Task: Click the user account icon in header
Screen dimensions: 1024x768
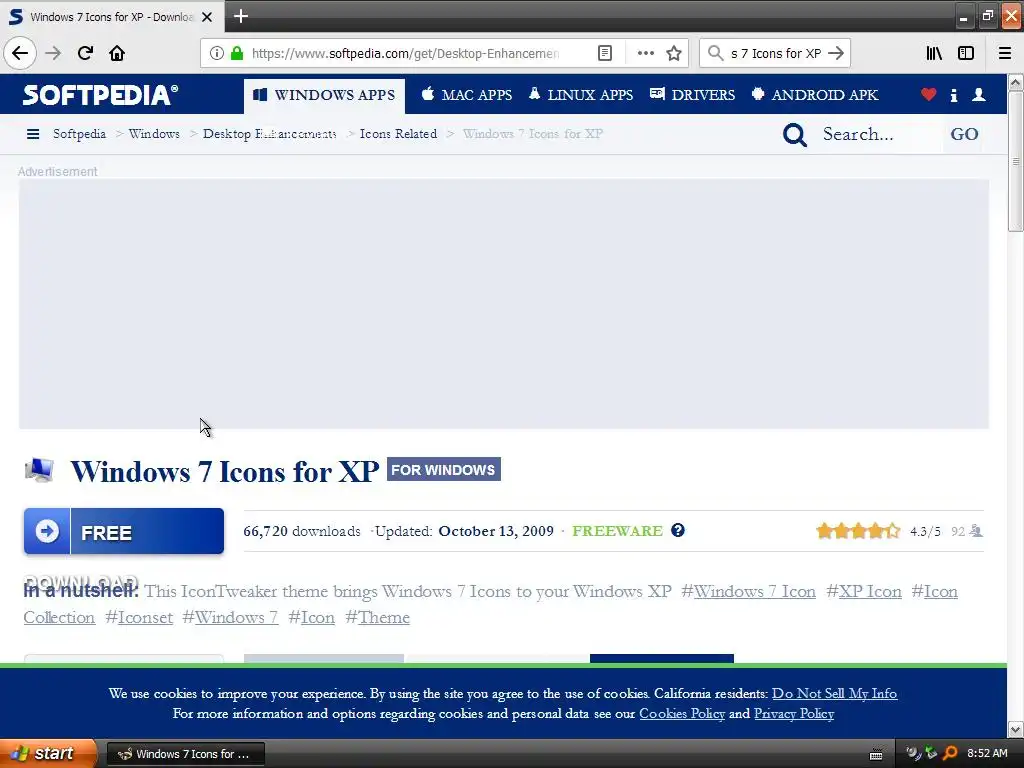Action: tap(978, 95)
